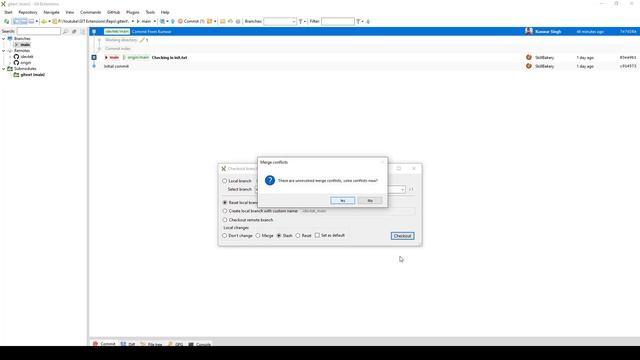Select the Reset local changes radio button

click(x=298, y=236)
